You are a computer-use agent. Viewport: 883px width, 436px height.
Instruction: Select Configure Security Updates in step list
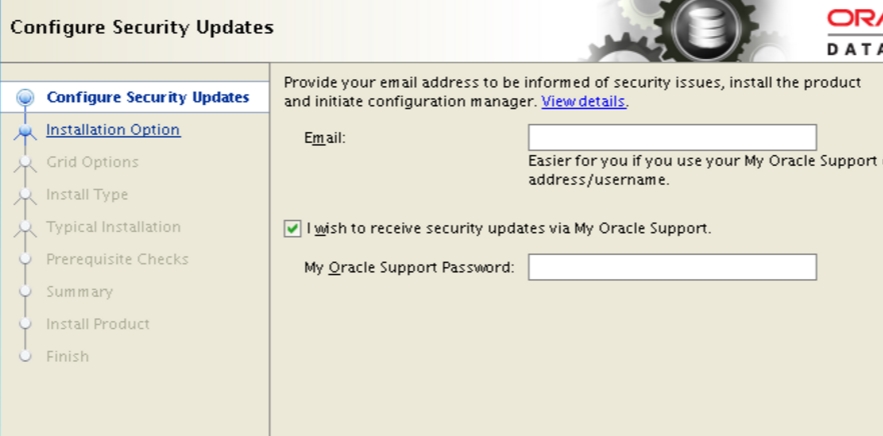(x=148, y=97)
